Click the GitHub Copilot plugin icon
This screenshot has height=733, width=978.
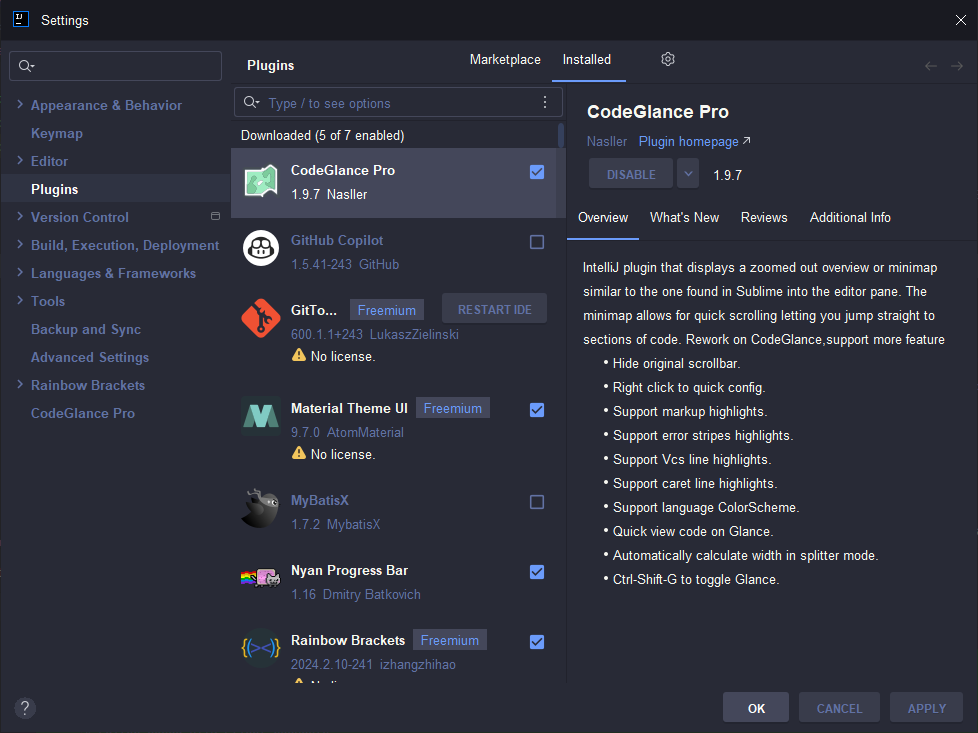(261, 248)
